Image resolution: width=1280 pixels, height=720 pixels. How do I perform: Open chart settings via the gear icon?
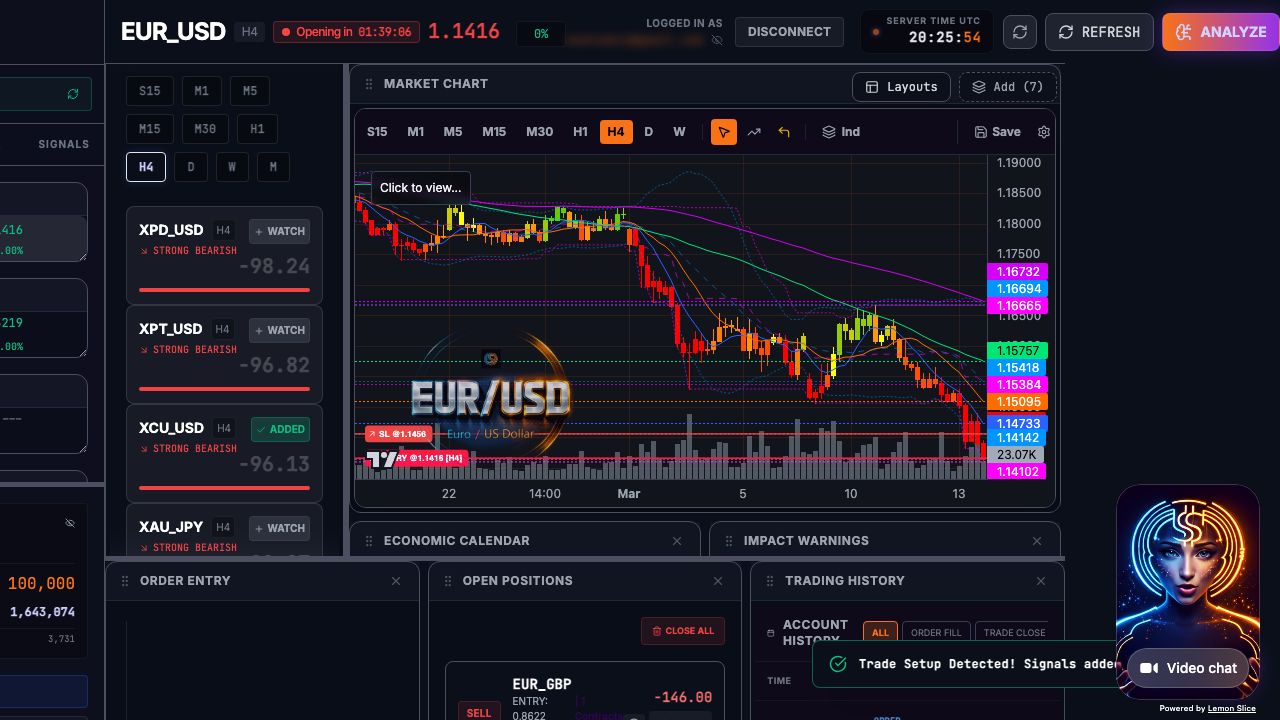pos(1043,131)
